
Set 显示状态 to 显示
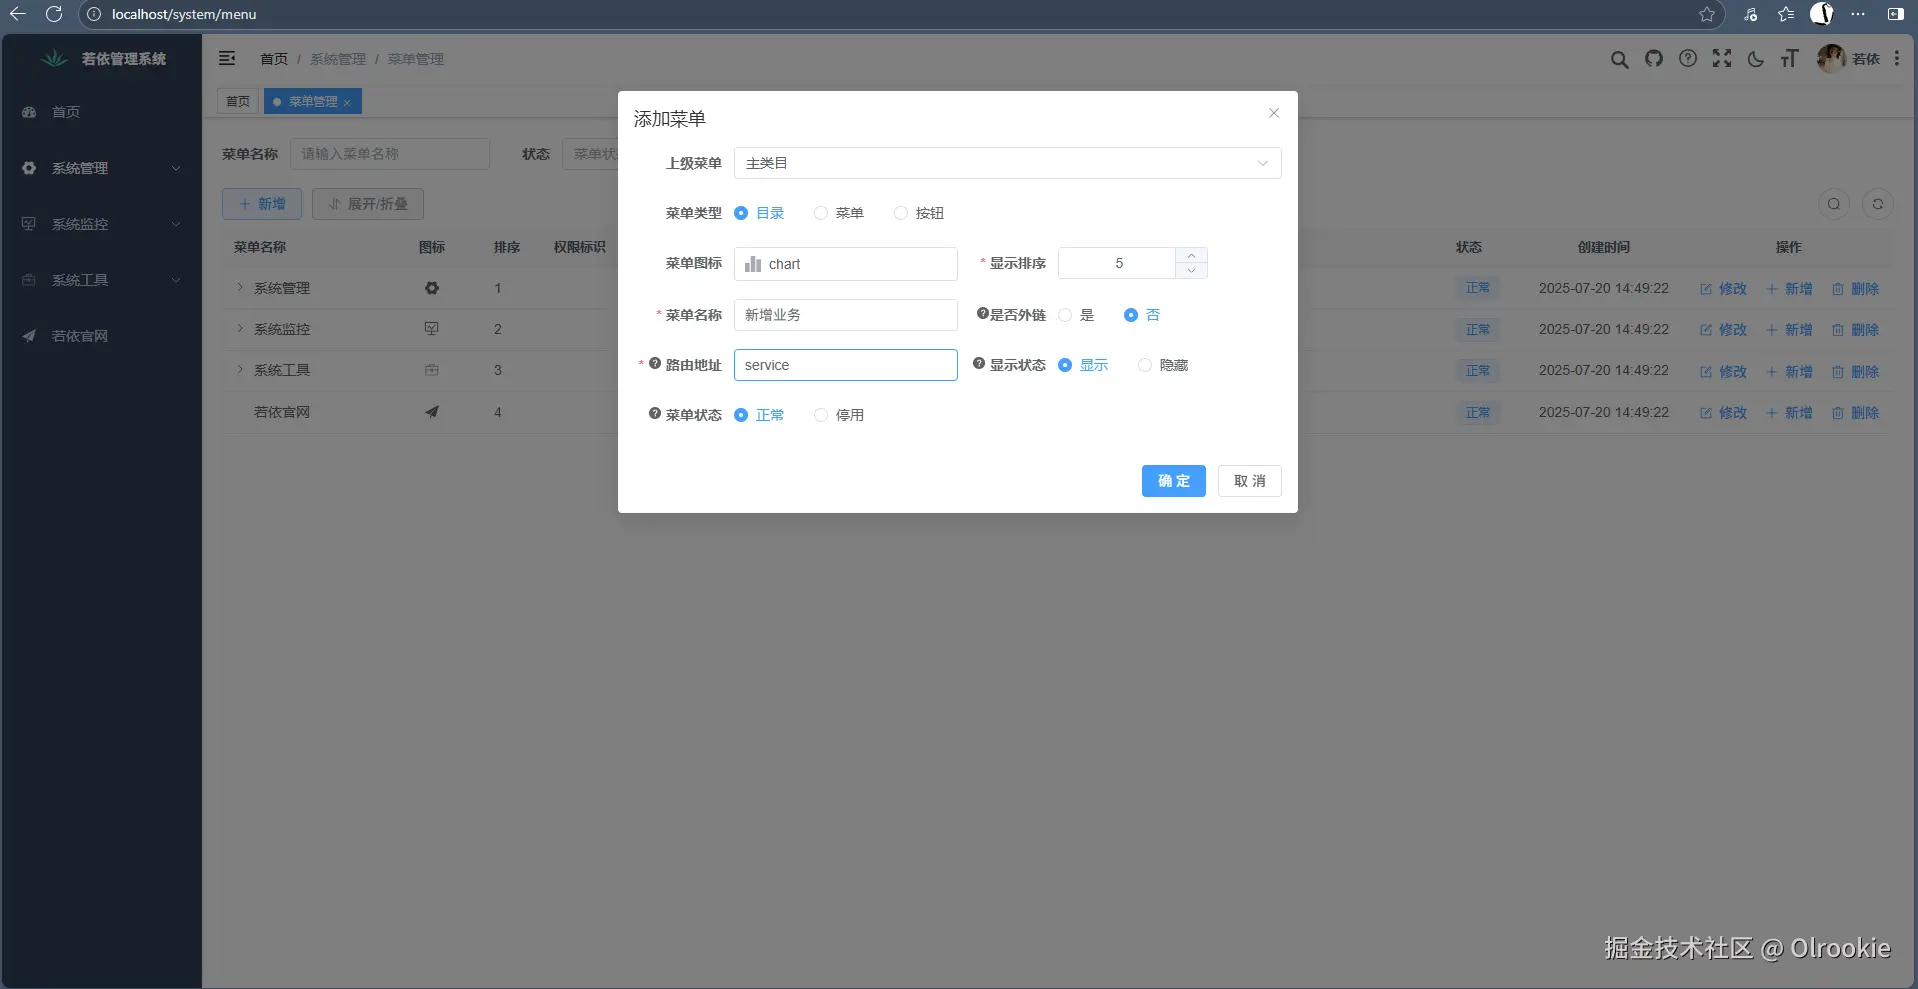(1083, 365)
